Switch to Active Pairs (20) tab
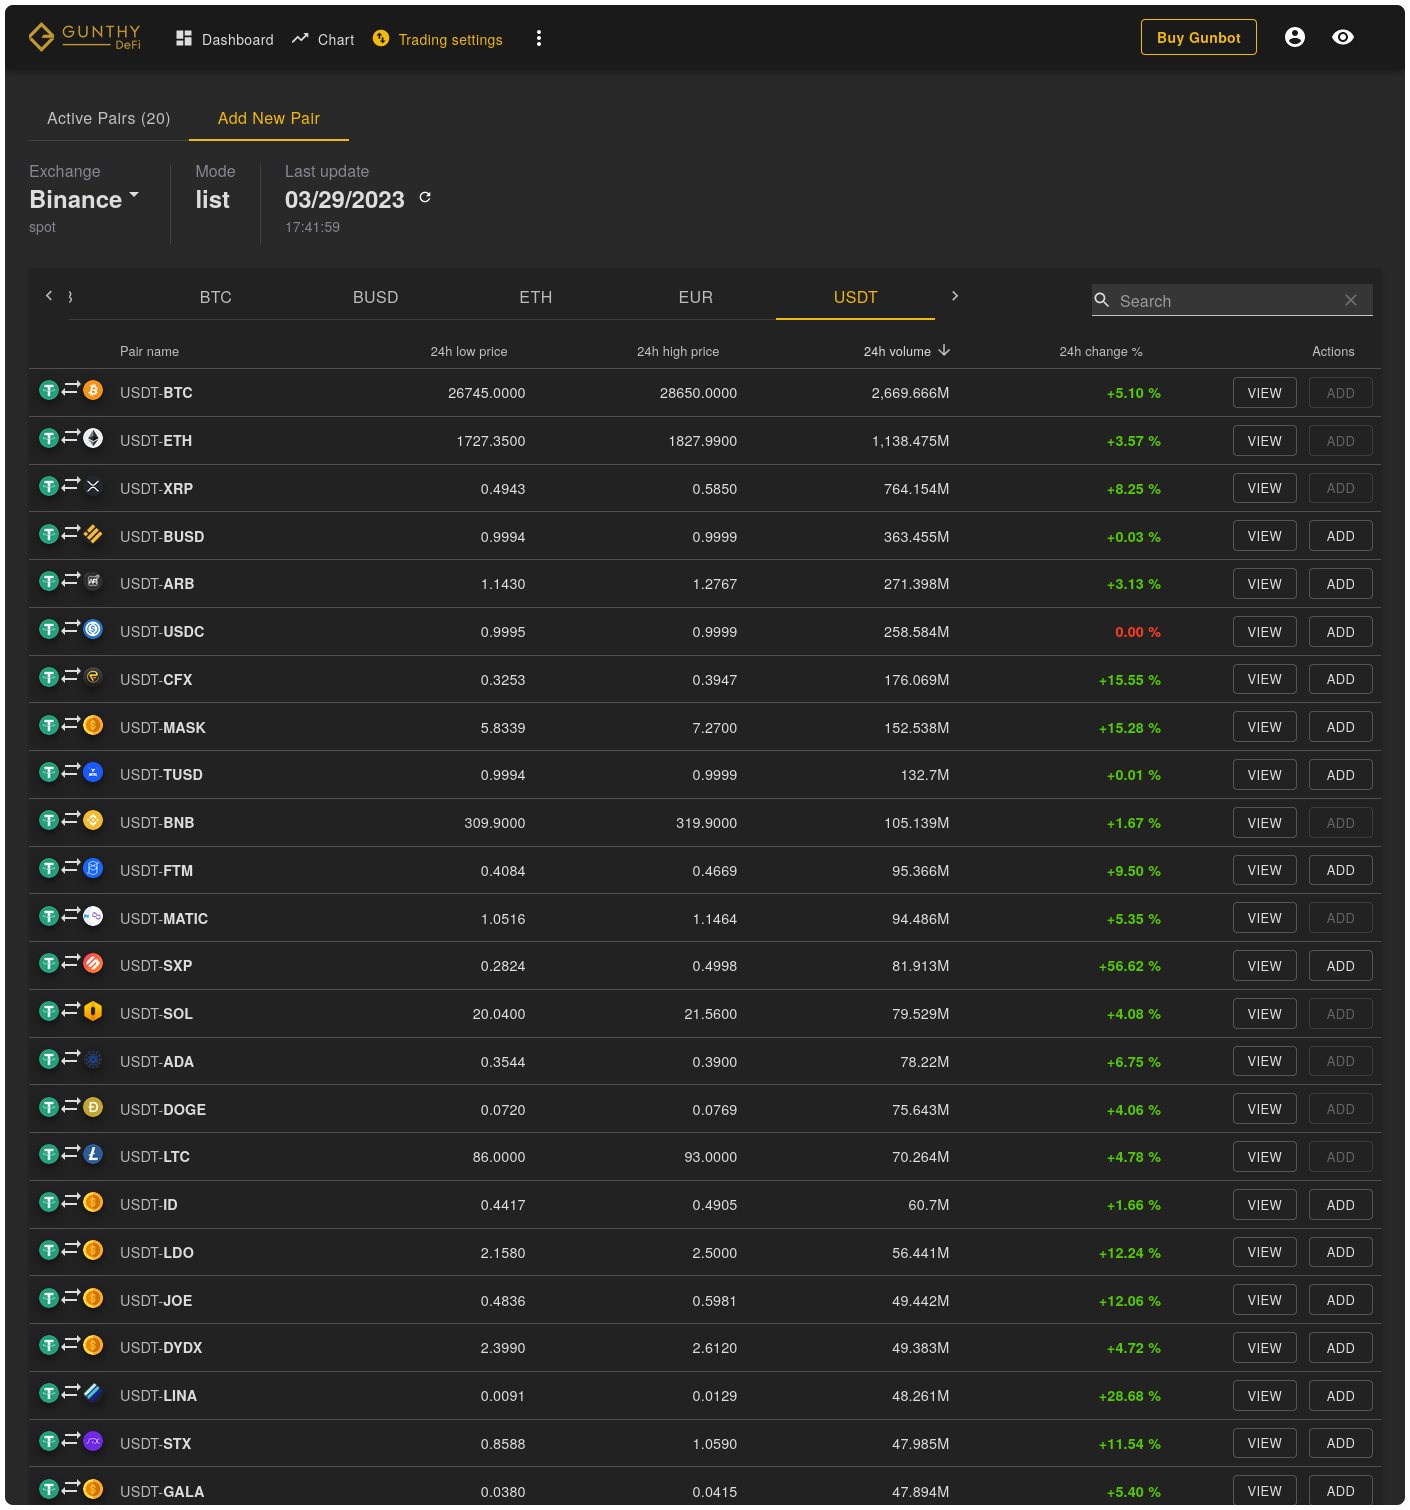The height and width of the screenshot is (1510, 1410). click(109, 118)
